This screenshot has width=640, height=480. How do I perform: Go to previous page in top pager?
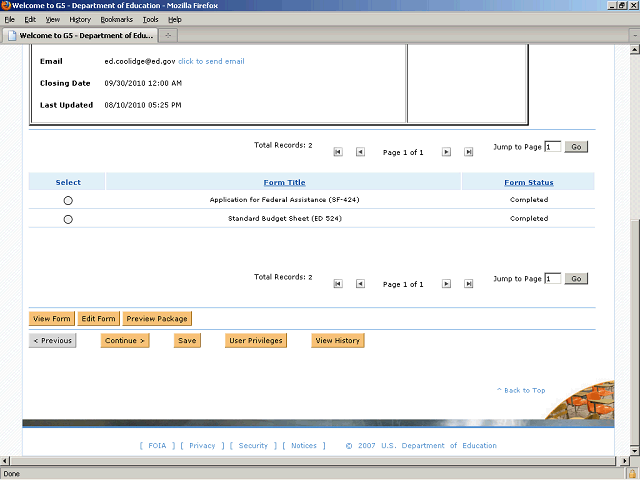coord(360,152)
